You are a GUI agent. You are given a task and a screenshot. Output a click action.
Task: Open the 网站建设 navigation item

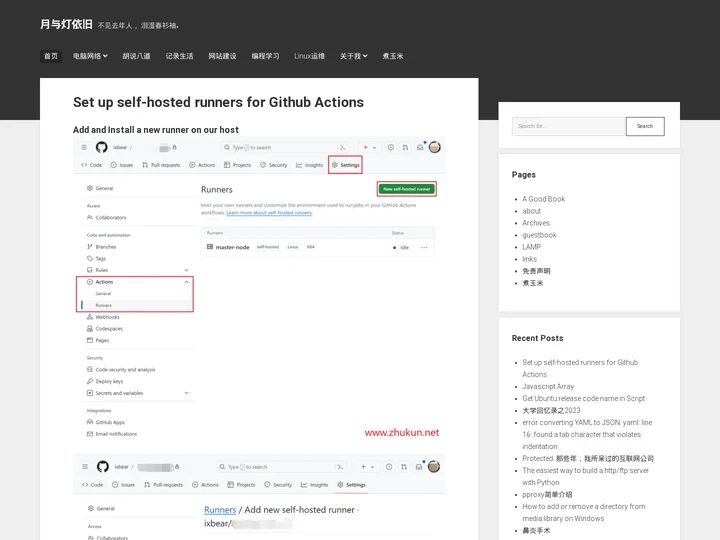(x=222, y=56)
